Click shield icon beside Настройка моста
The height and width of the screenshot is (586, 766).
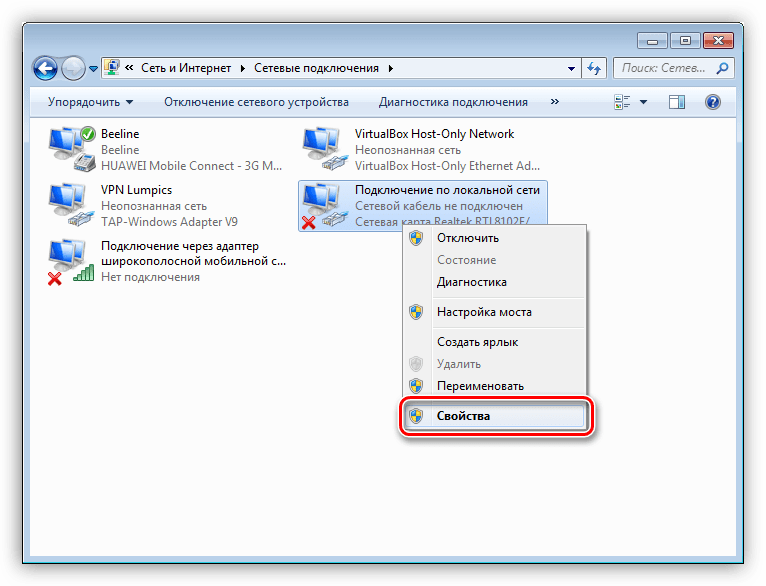(416, 312)
